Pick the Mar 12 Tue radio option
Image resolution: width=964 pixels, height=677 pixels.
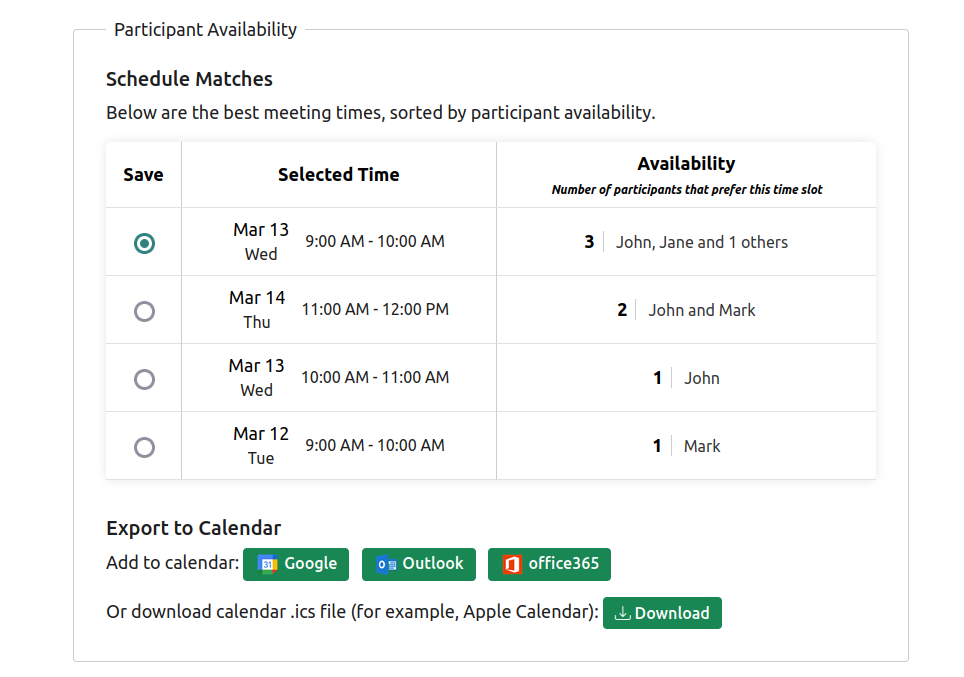[x=145, y=447]
